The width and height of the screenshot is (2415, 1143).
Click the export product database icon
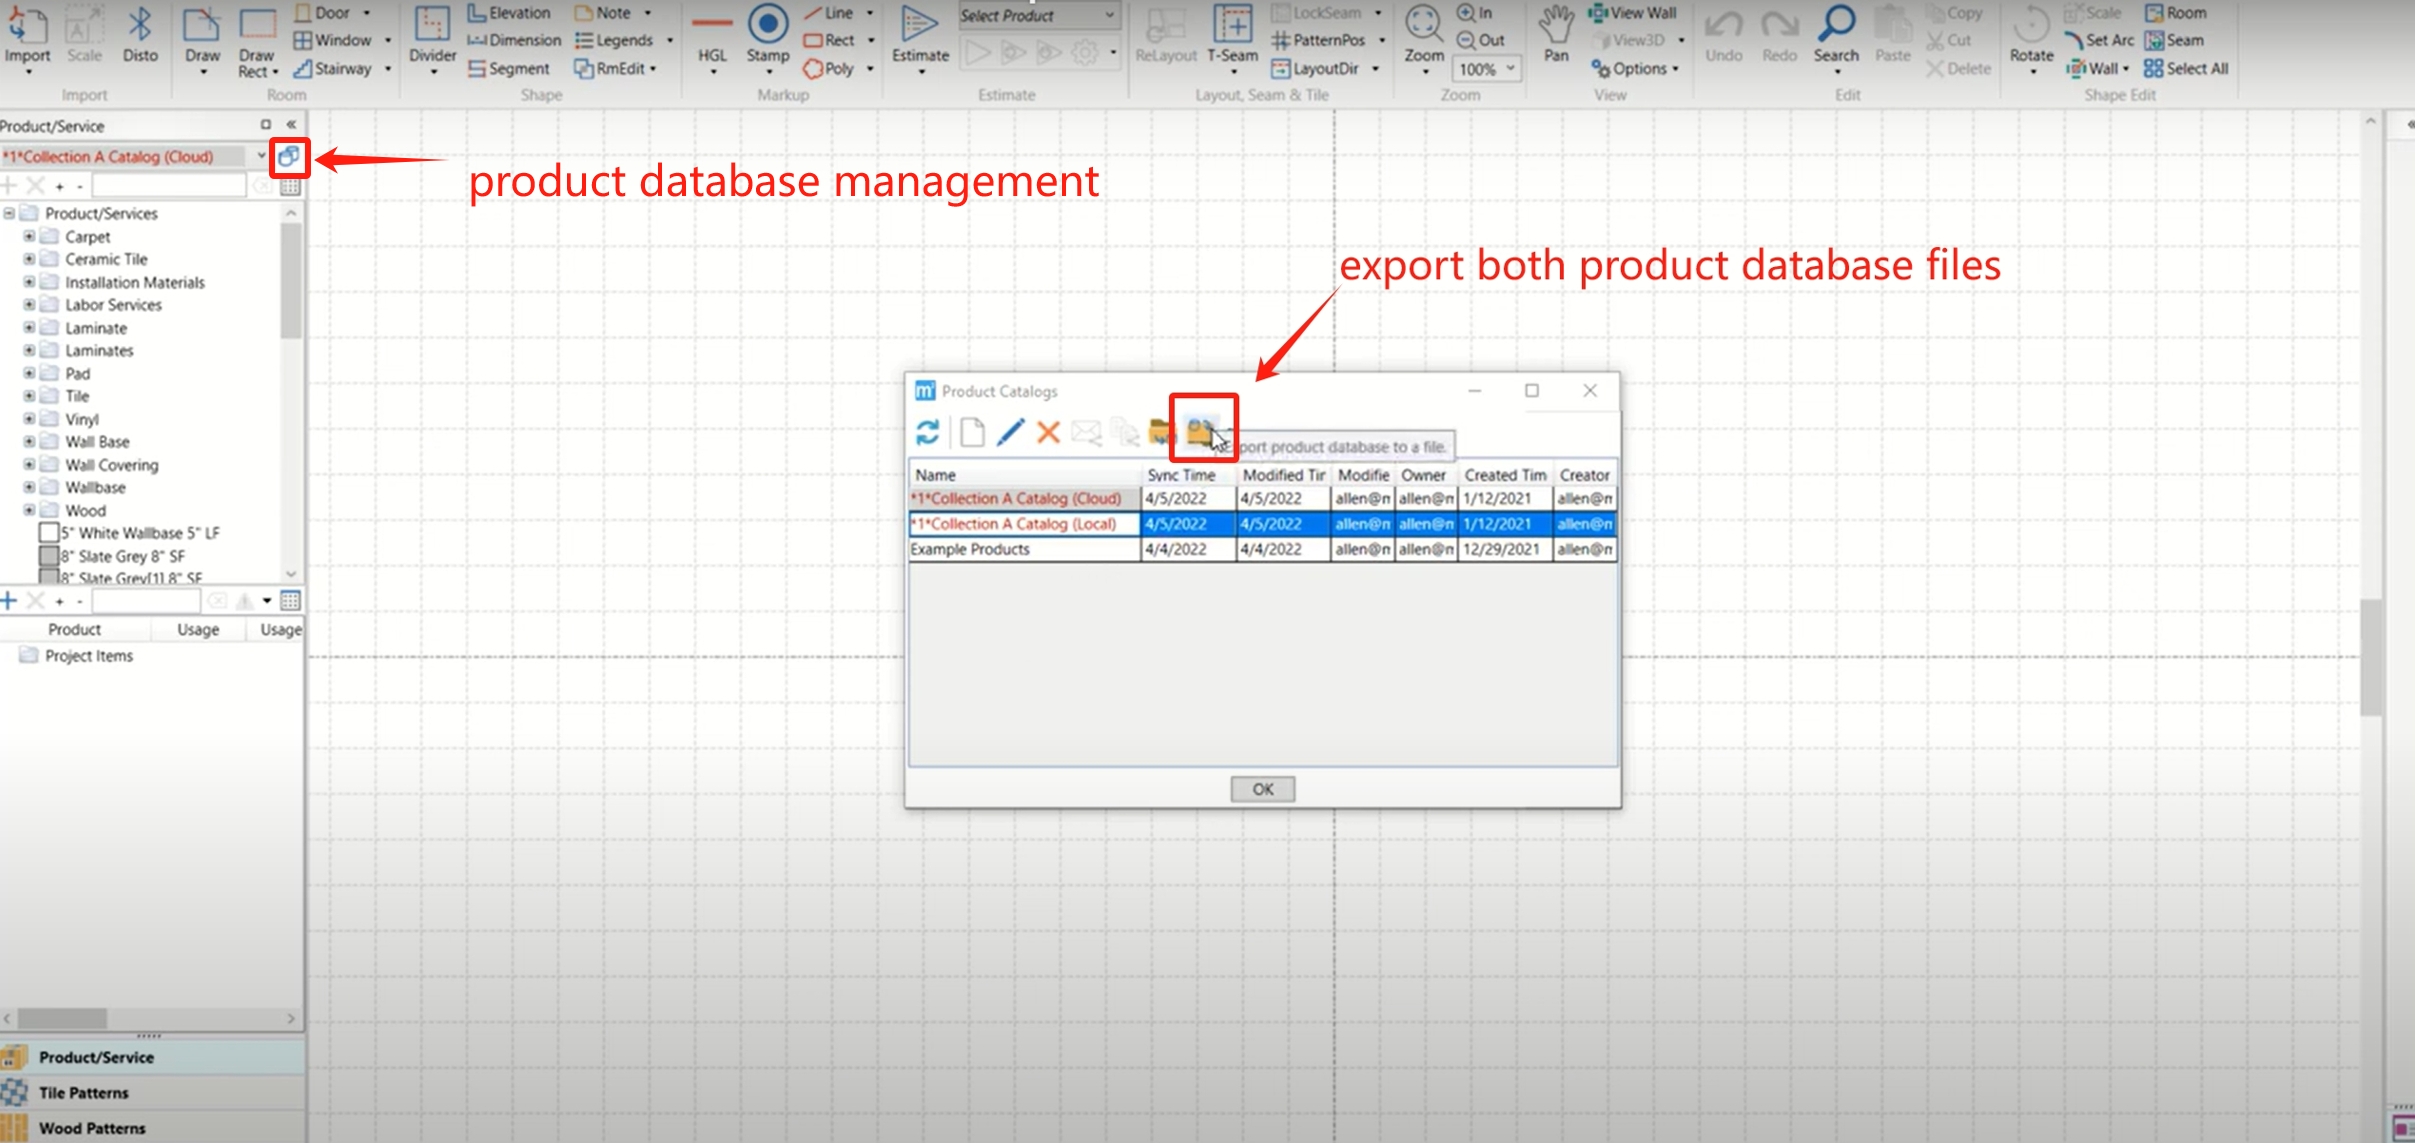[1200, 432]
